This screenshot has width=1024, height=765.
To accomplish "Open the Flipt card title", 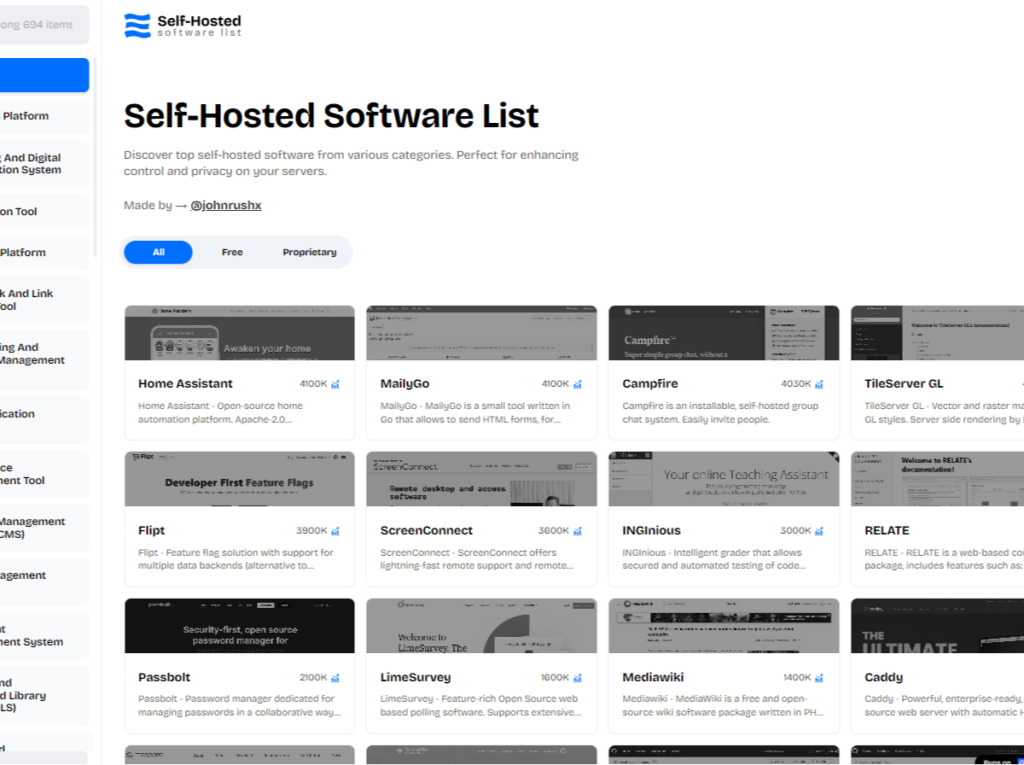I will point(152,530).
